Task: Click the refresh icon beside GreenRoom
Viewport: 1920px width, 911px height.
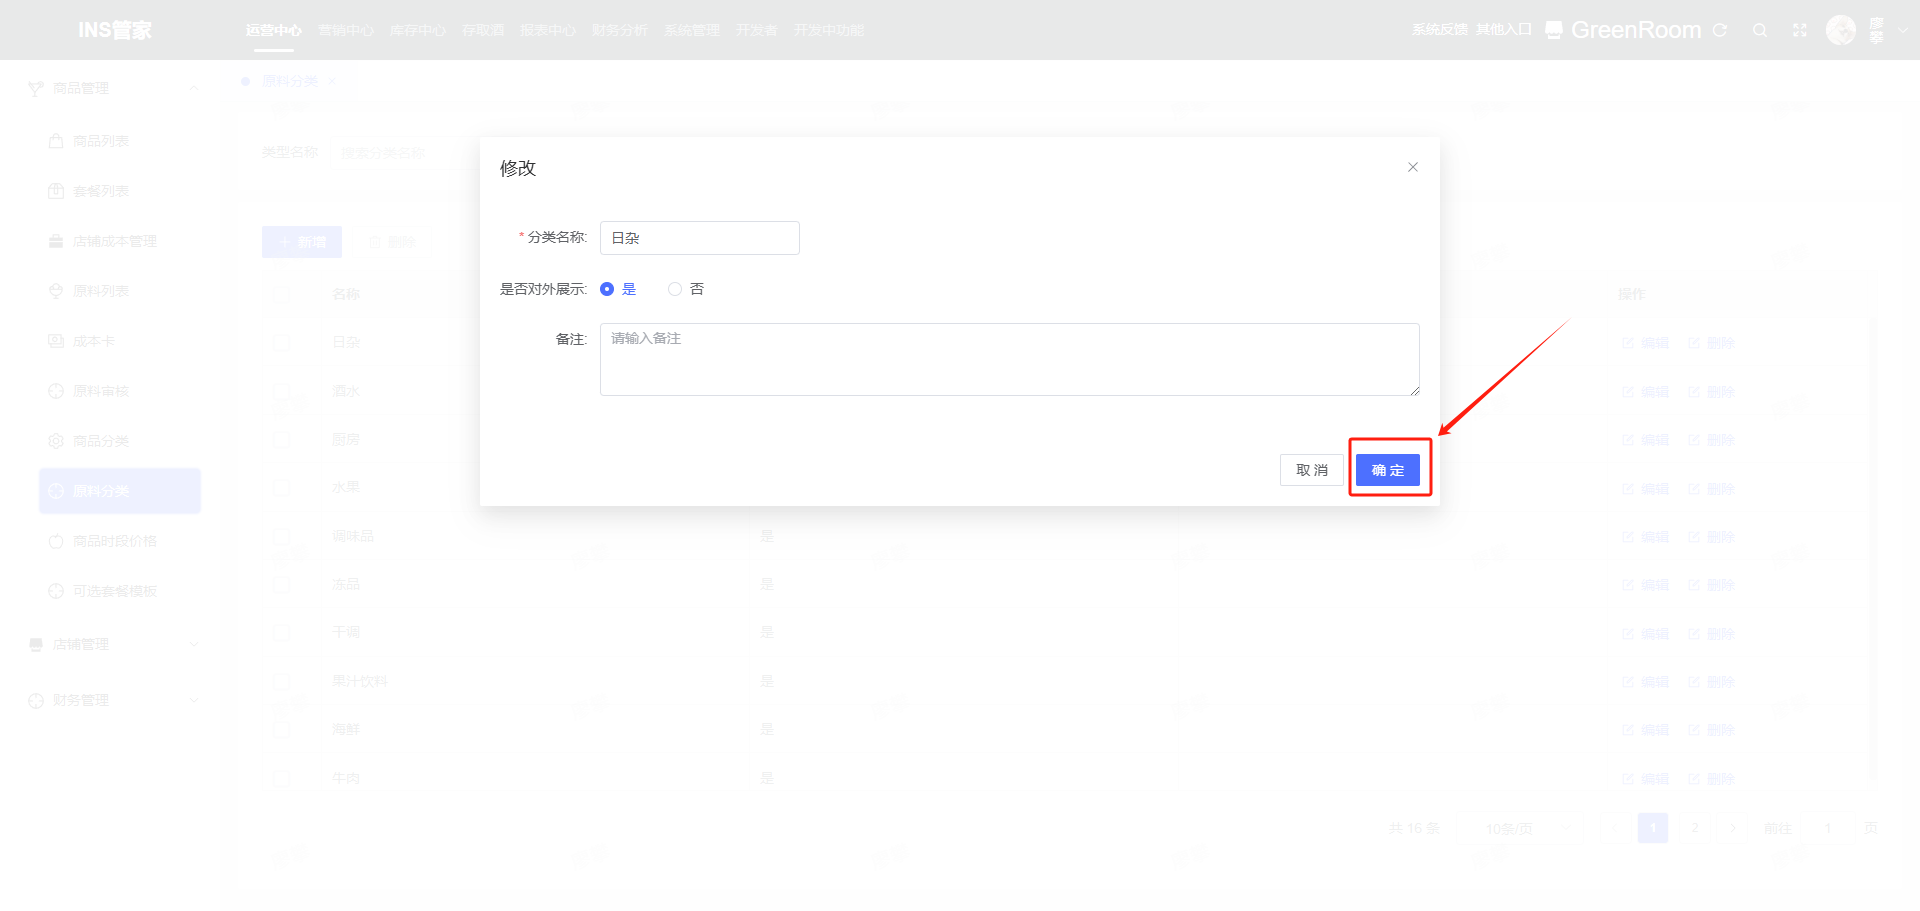Action: coord(1720,30)
